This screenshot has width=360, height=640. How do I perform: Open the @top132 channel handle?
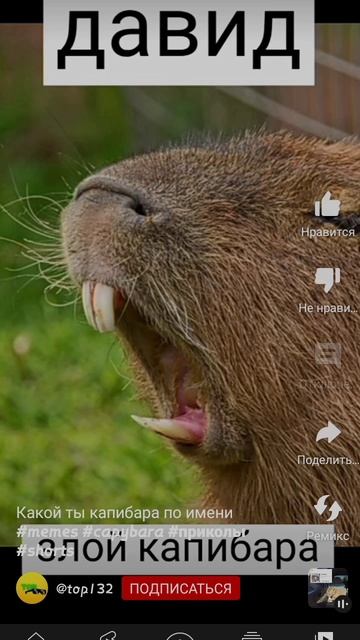point(84,589)
